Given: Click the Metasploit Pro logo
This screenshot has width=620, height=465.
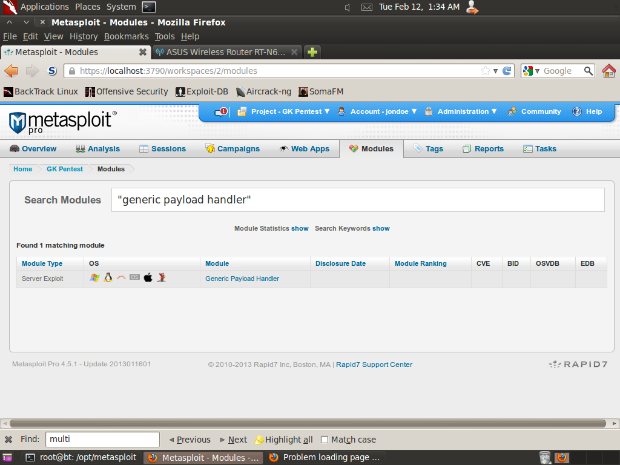Looking at the screenshot, I should click(62, 122).
